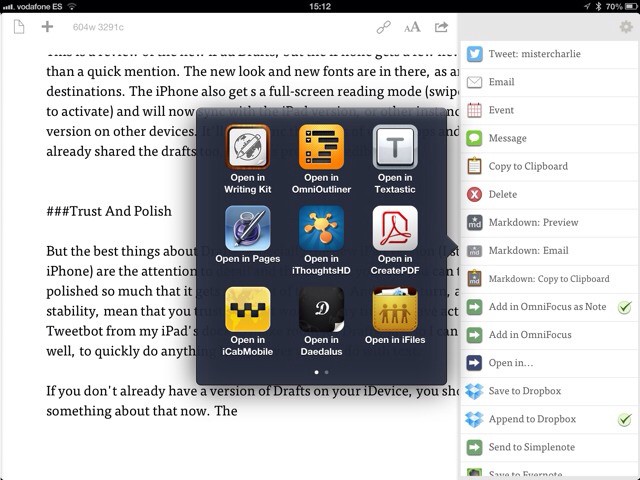Screen dimensions: 640x480
Task: Open draft in iFiles
Action: 394,310
